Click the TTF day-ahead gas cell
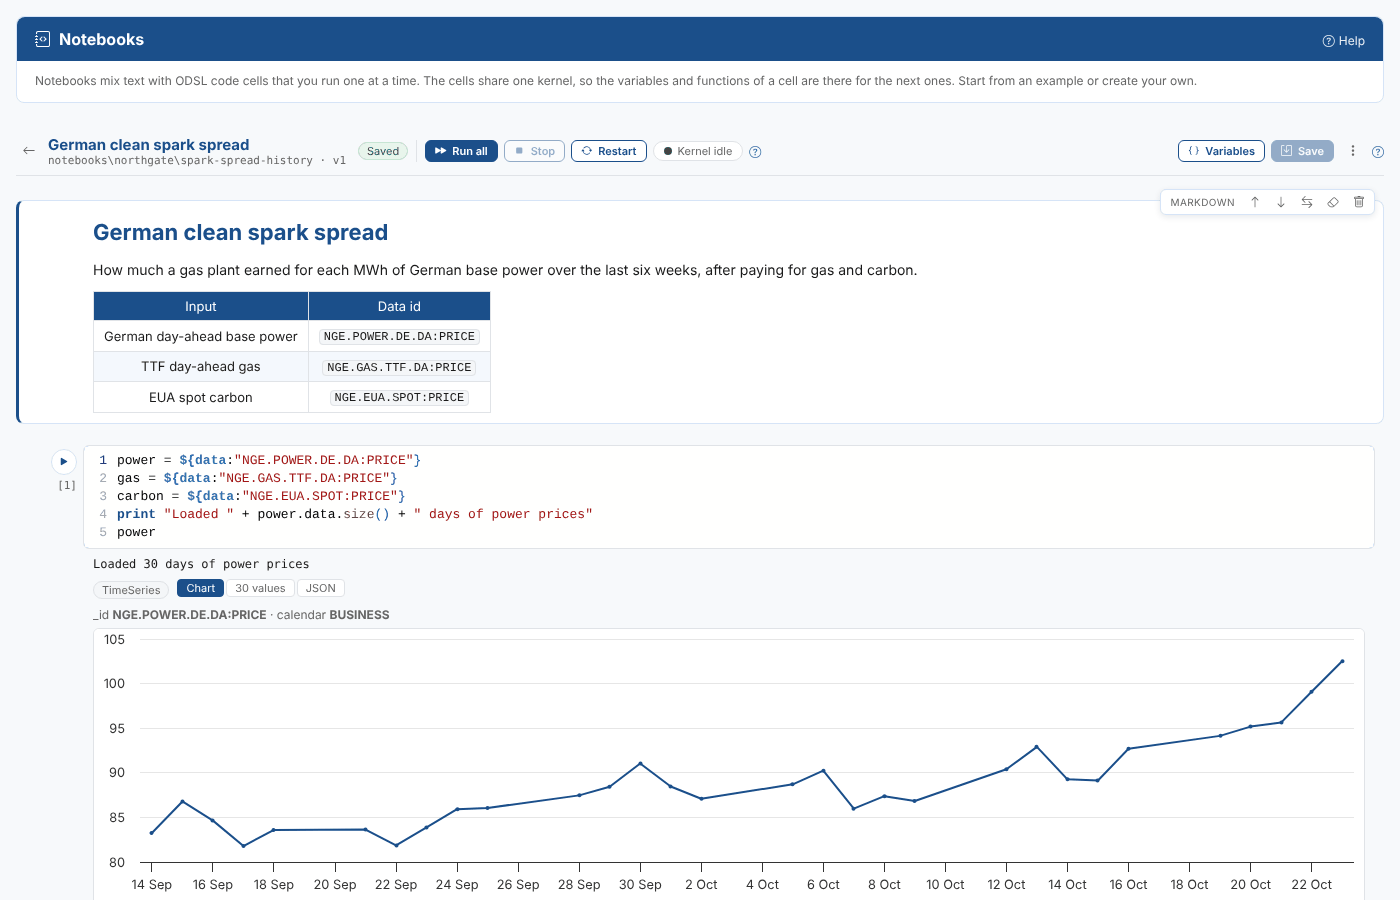 click(201, 367)
